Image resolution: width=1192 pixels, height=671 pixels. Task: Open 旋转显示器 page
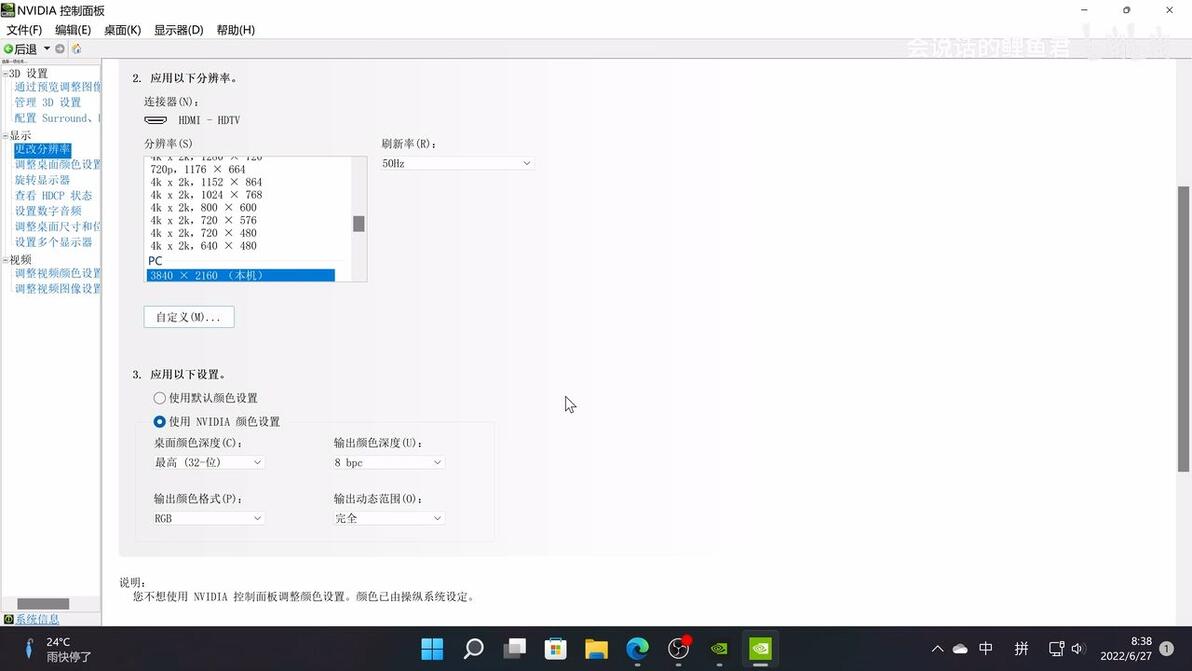pyautogui.click(x=42, y=180)
